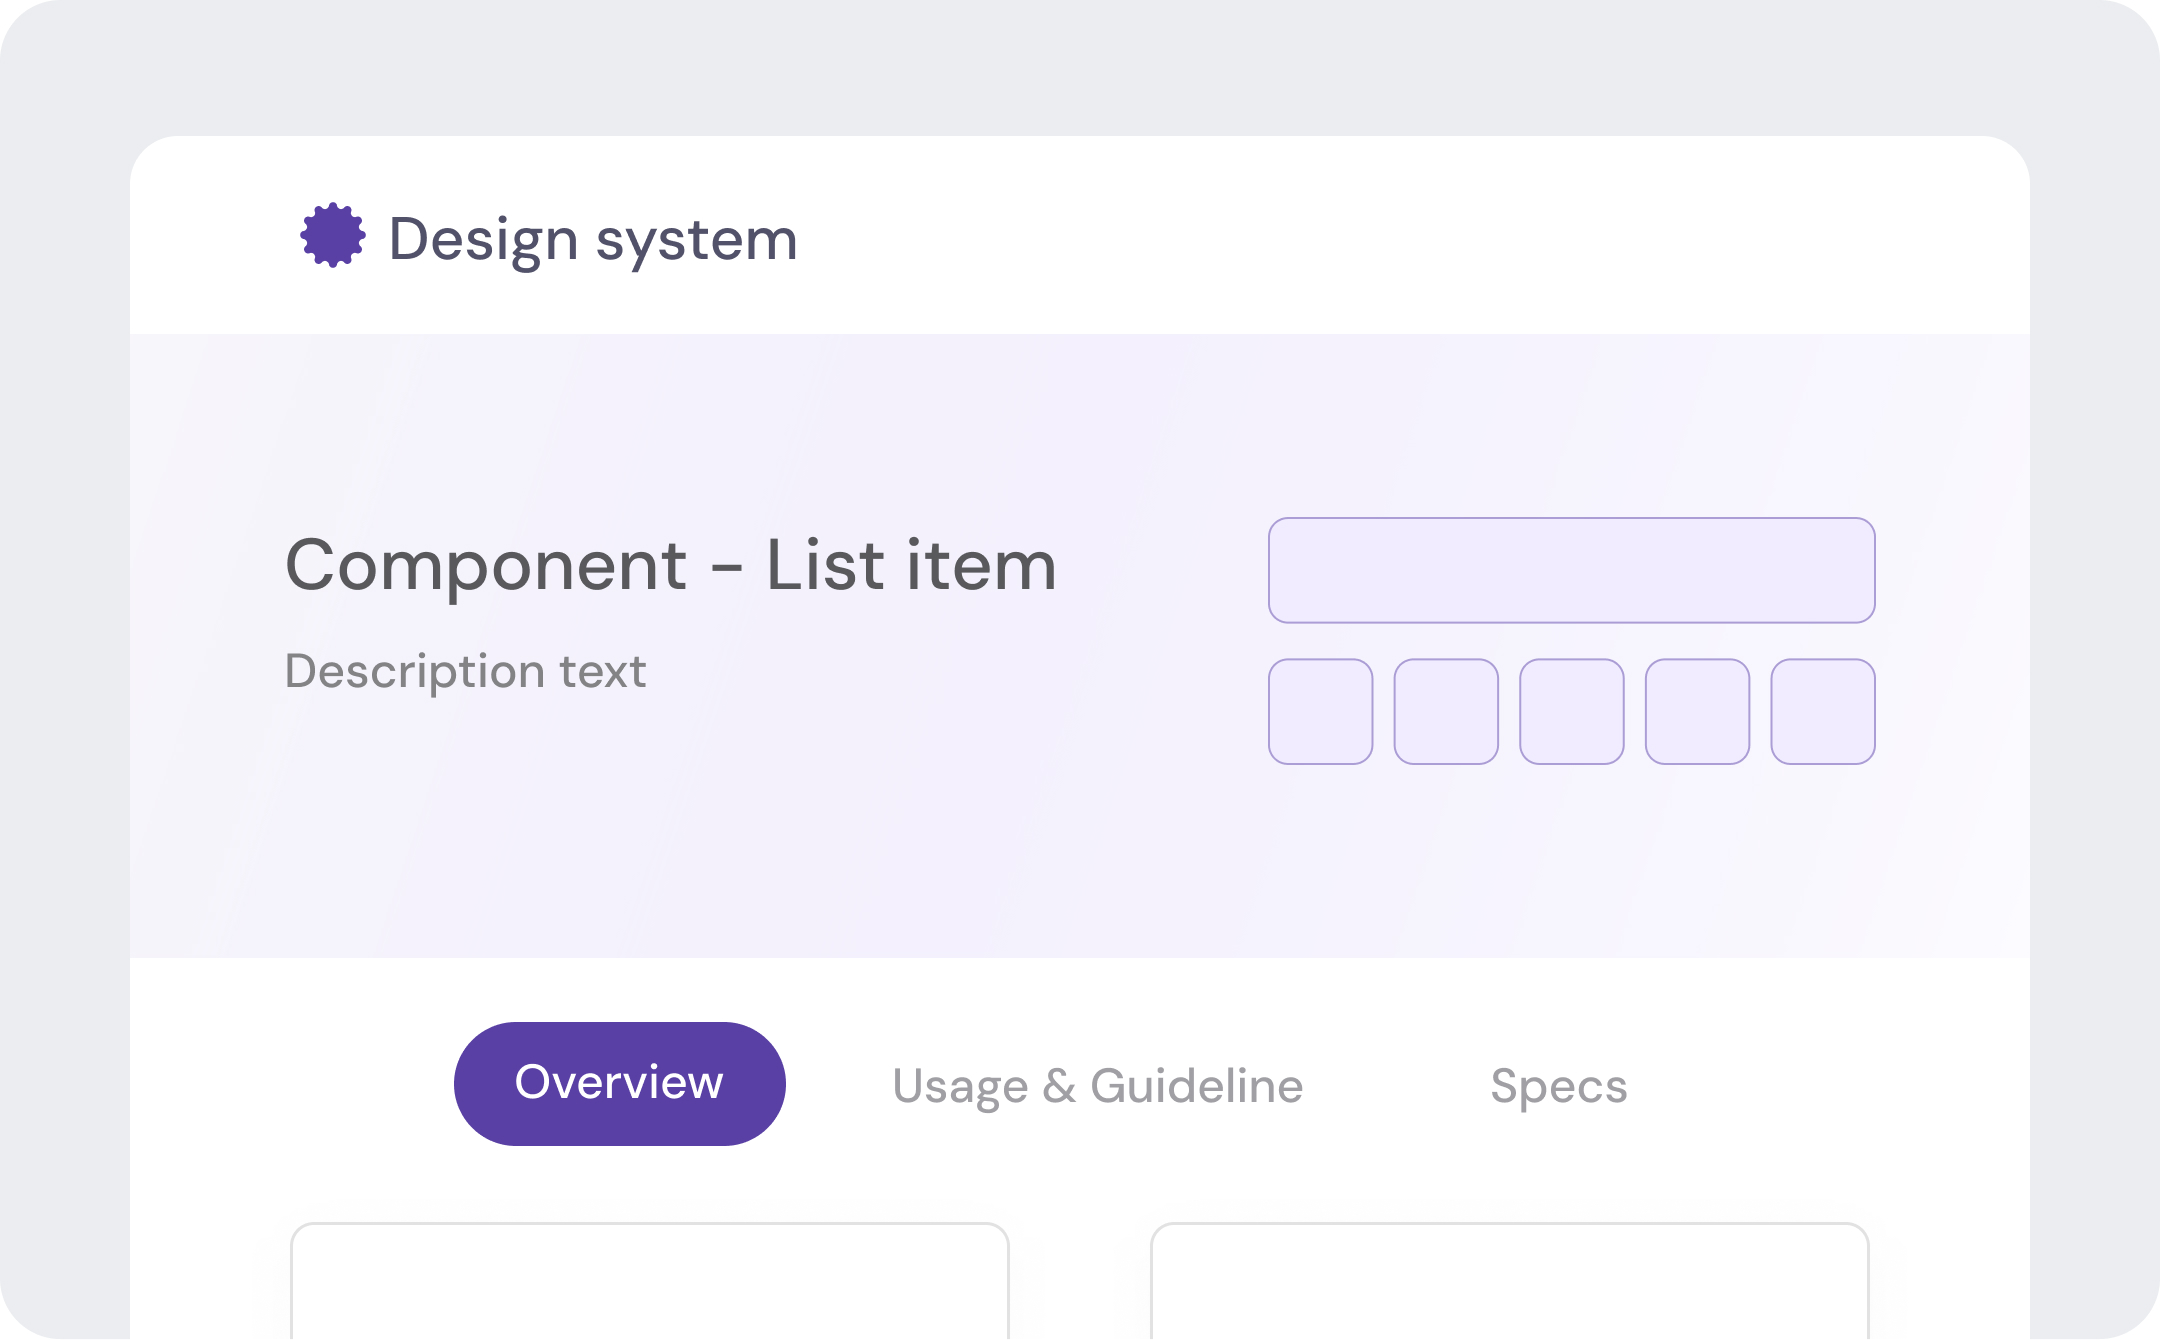Switch to the Overview tab
Viewport: 2160px width, 1340px height.
point(619,1083)
